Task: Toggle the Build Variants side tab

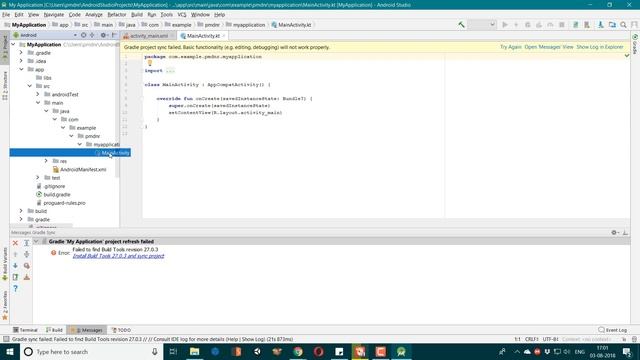Action: 5,264
